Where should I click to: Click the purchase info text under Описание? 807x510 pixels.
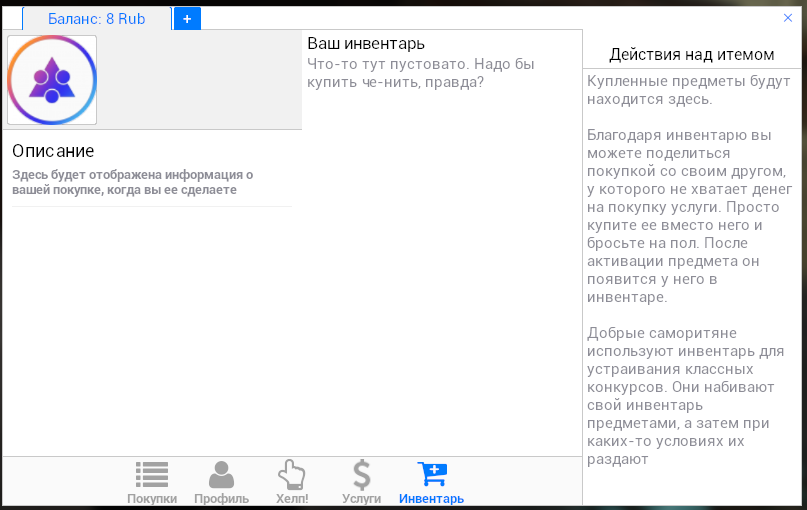pyautogui.click(x=132, y=182)
